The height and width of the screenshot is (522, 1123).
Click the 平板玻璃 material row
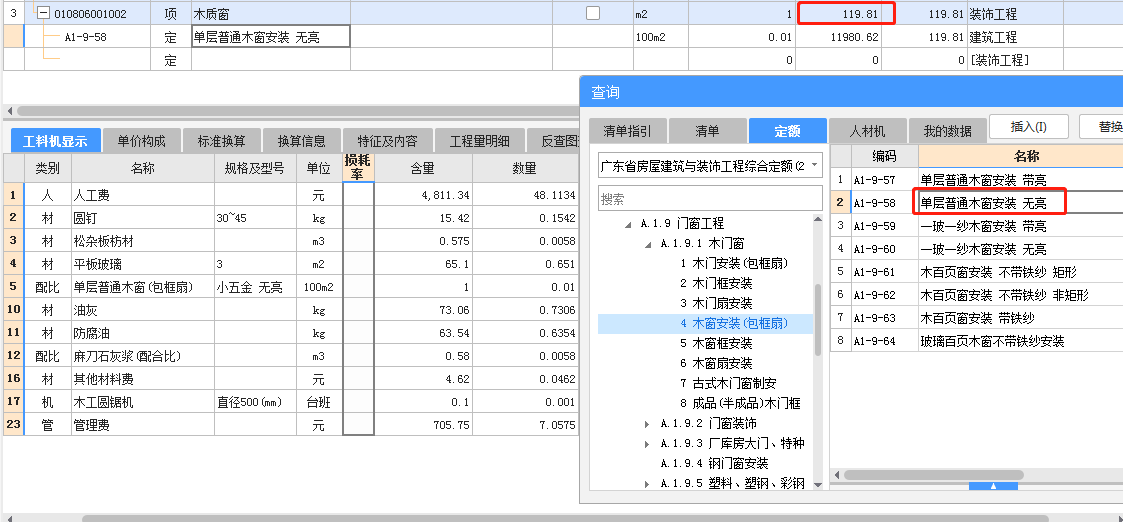(x=290, y=264)
